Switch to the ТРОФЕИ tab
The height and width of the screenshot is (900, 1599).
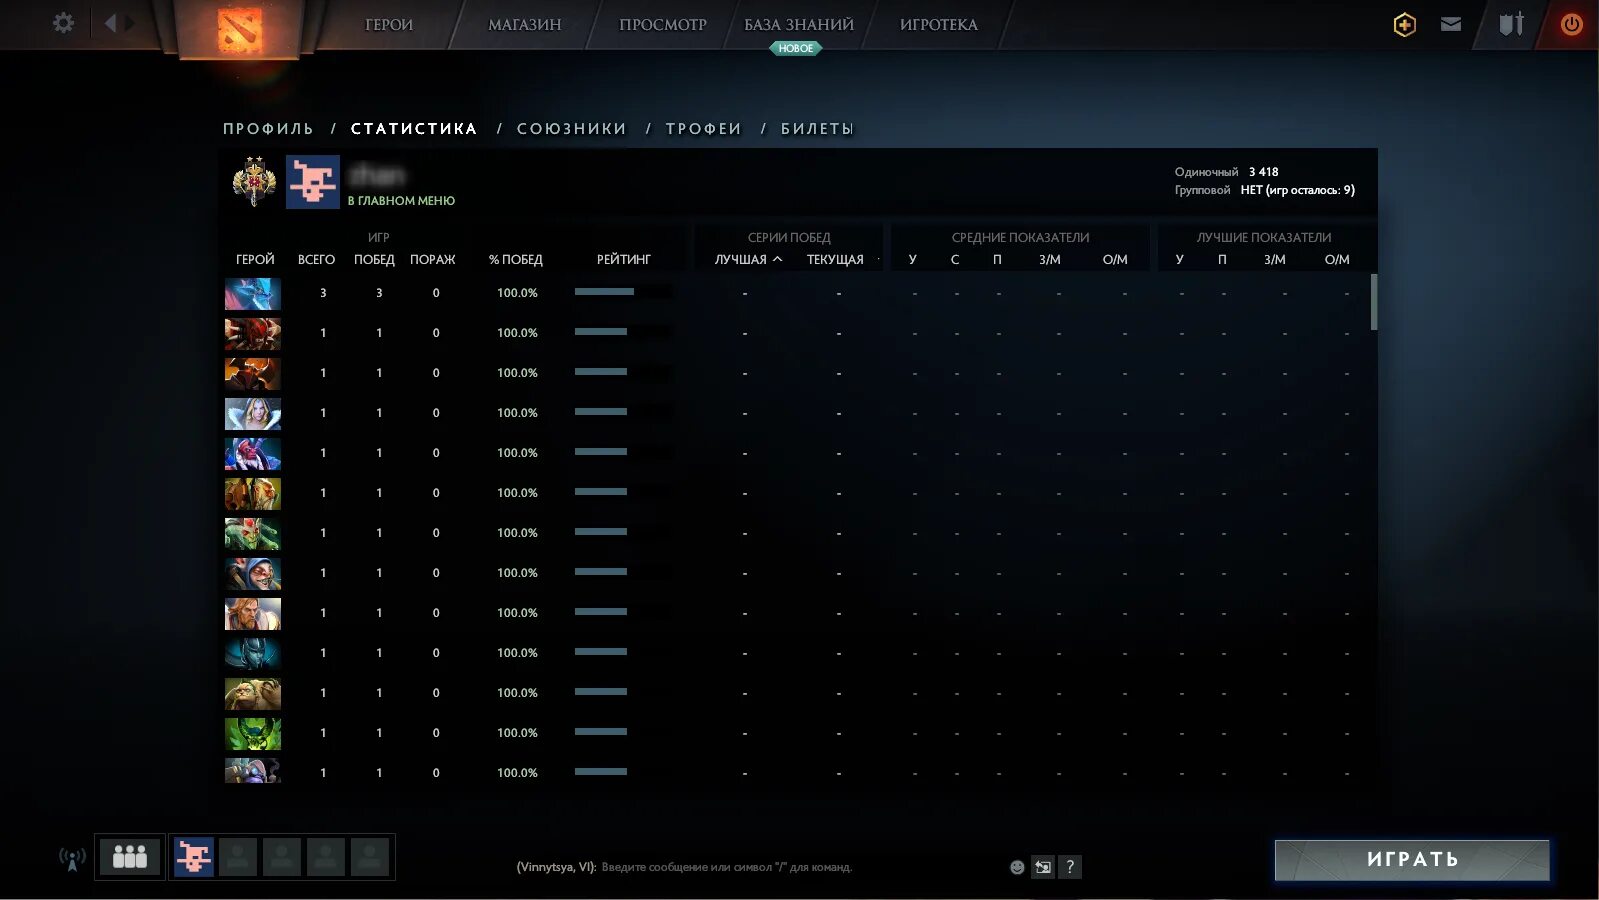point(703,129)
